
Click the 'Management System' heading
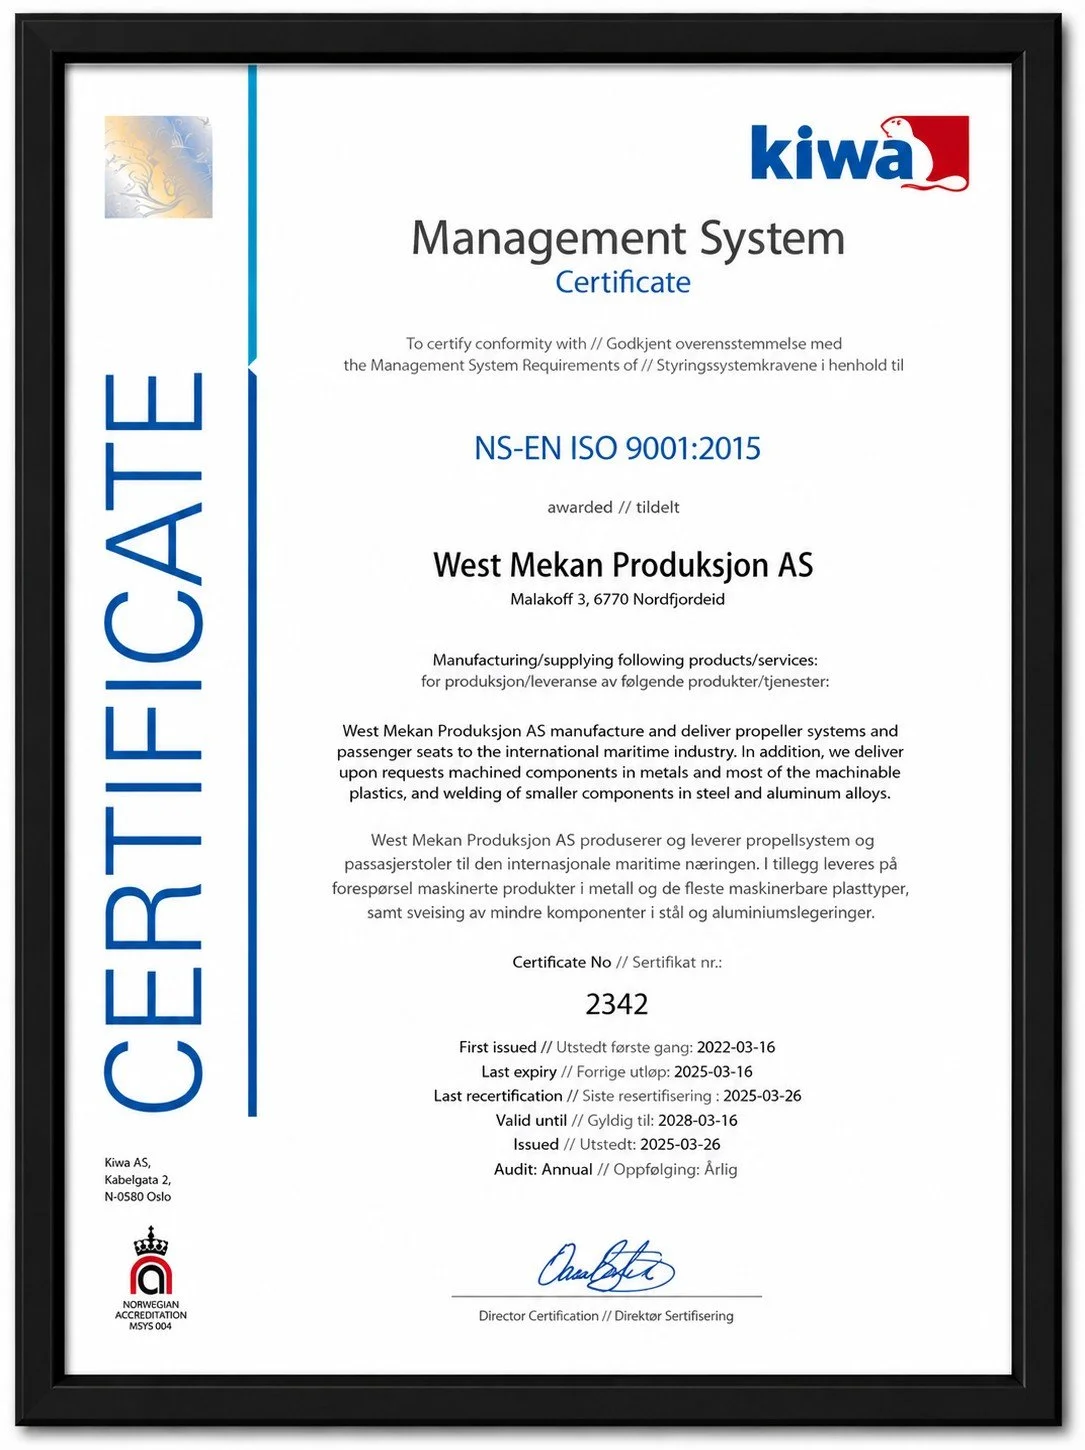point(628,239)
